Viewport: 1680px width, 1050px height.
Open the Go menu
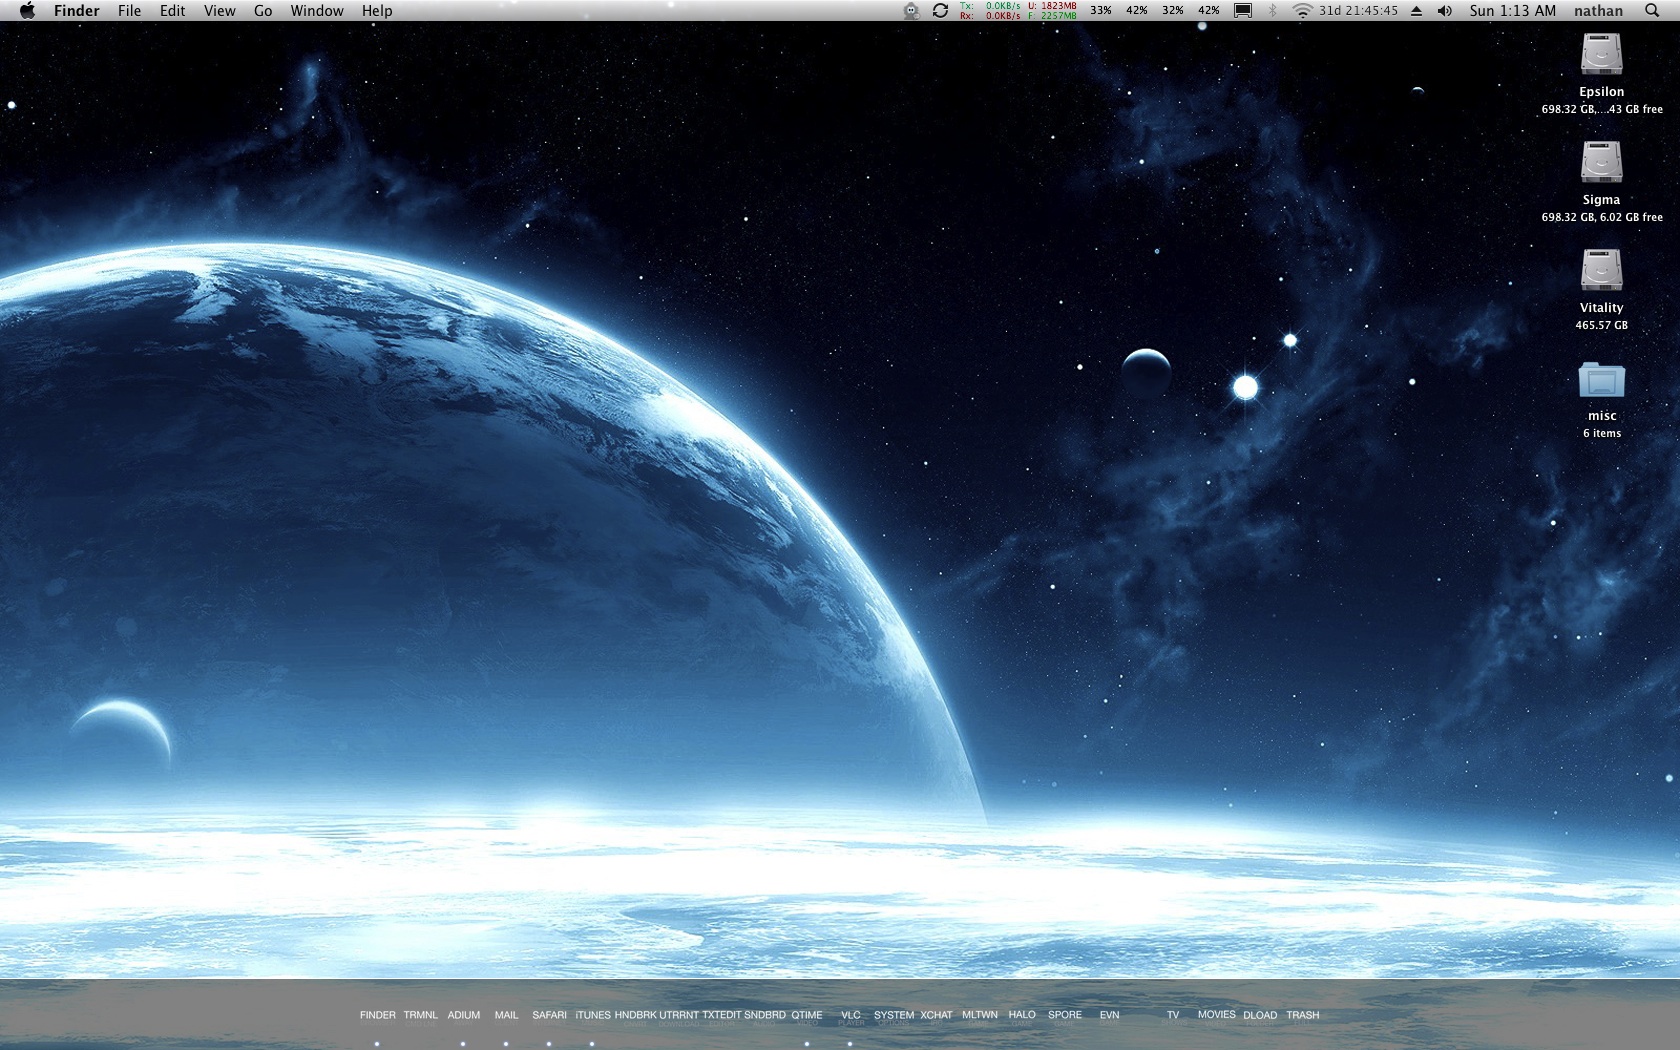point(263,11)
